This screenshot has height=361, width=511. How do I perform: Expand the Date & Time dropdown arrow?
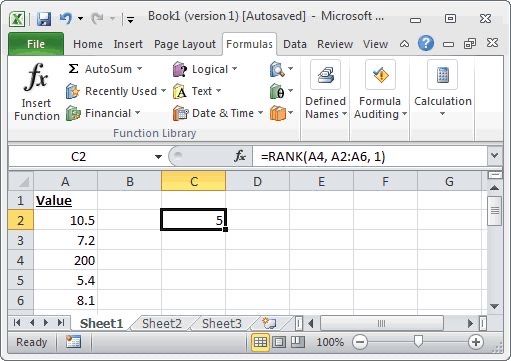click(x=260, y=113)
